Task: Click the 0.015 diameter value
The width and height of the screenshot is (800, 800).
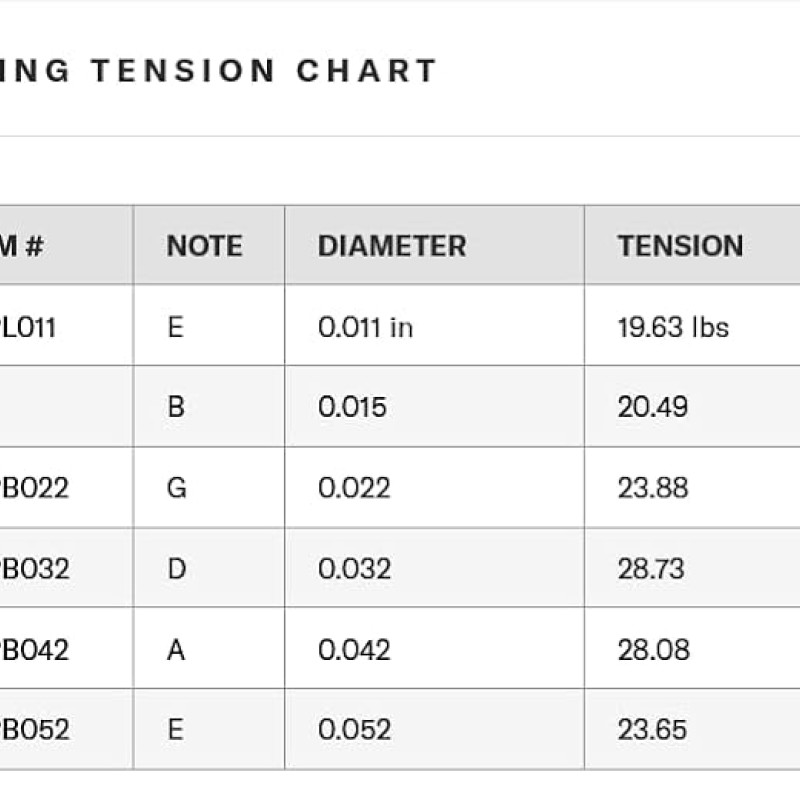Action: (352, 407)
